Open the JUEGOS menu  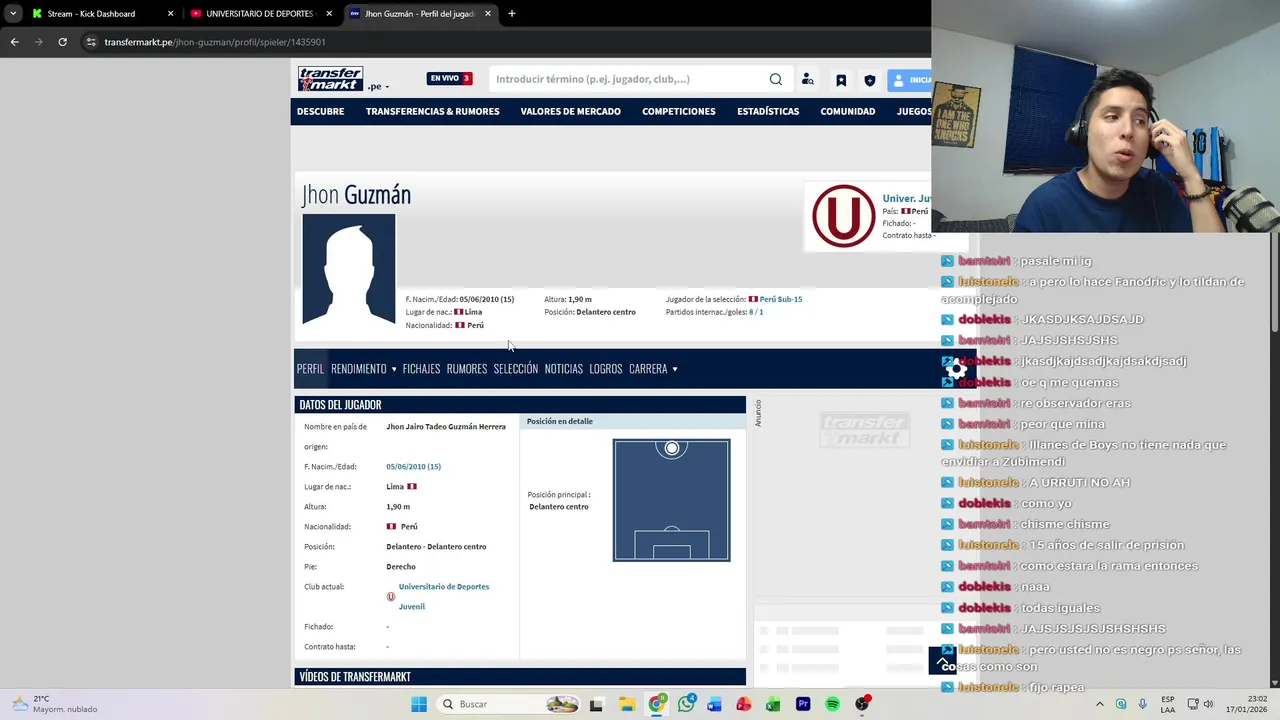coord(914,111)
